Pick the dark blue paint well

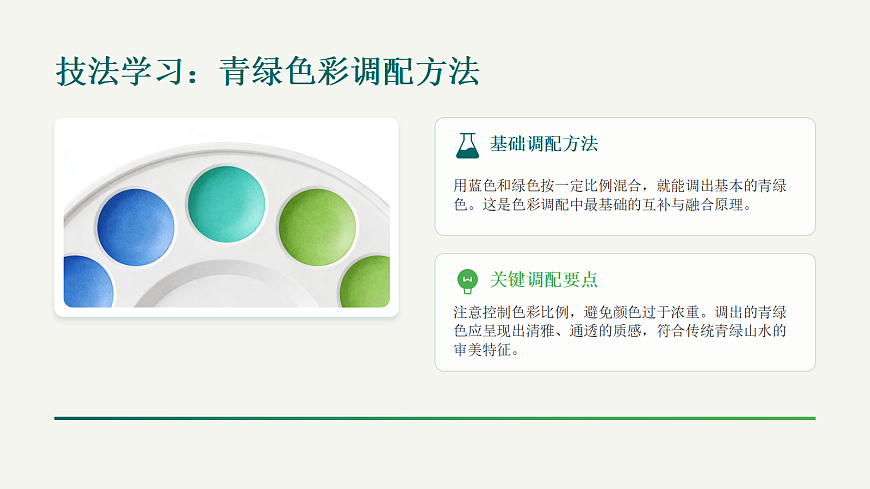pos(136,228)
